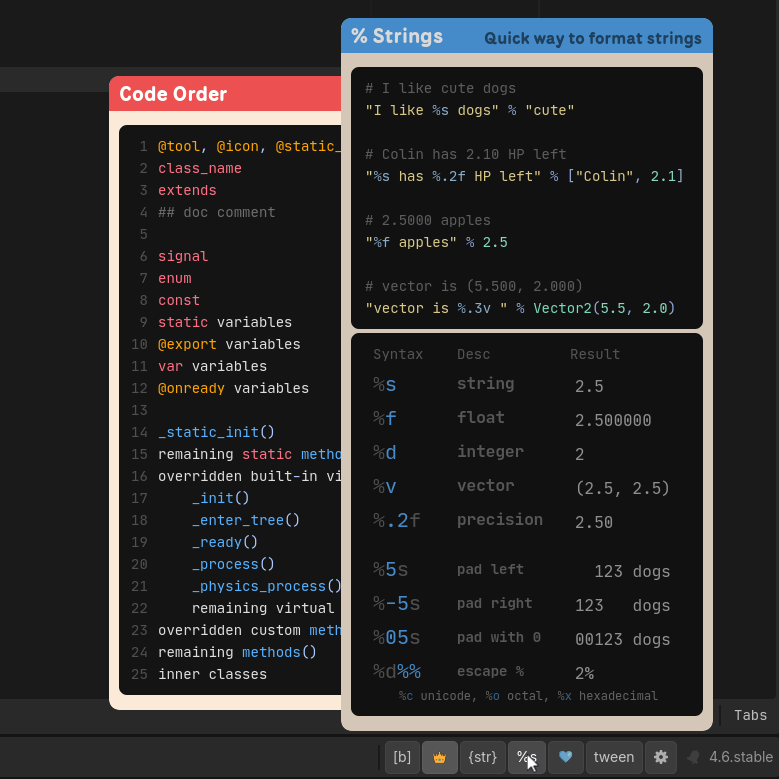
Task: Click the '# Colin has 2.10 HP left' comment
Action: 466,155
